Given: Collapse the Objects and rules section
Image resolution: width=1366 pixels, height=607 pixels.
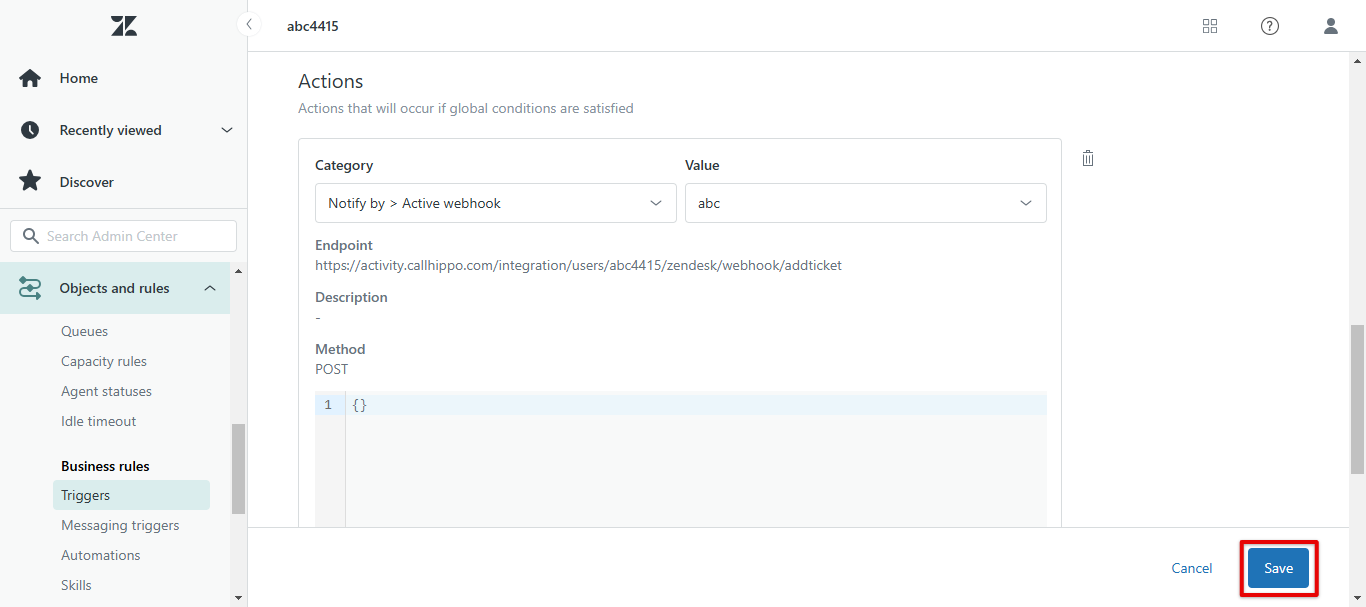Looking at the screenshot, I should click(x=210, y=288).
